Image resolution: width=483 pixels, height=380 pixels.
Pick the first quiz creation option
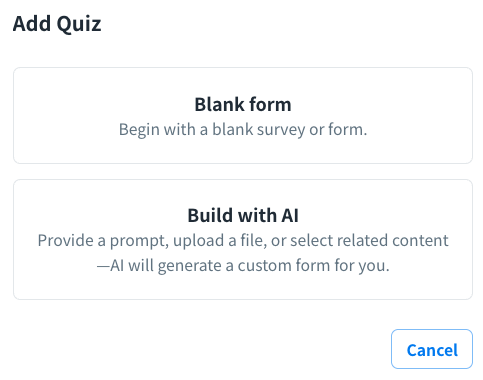[x=243, y=115]
